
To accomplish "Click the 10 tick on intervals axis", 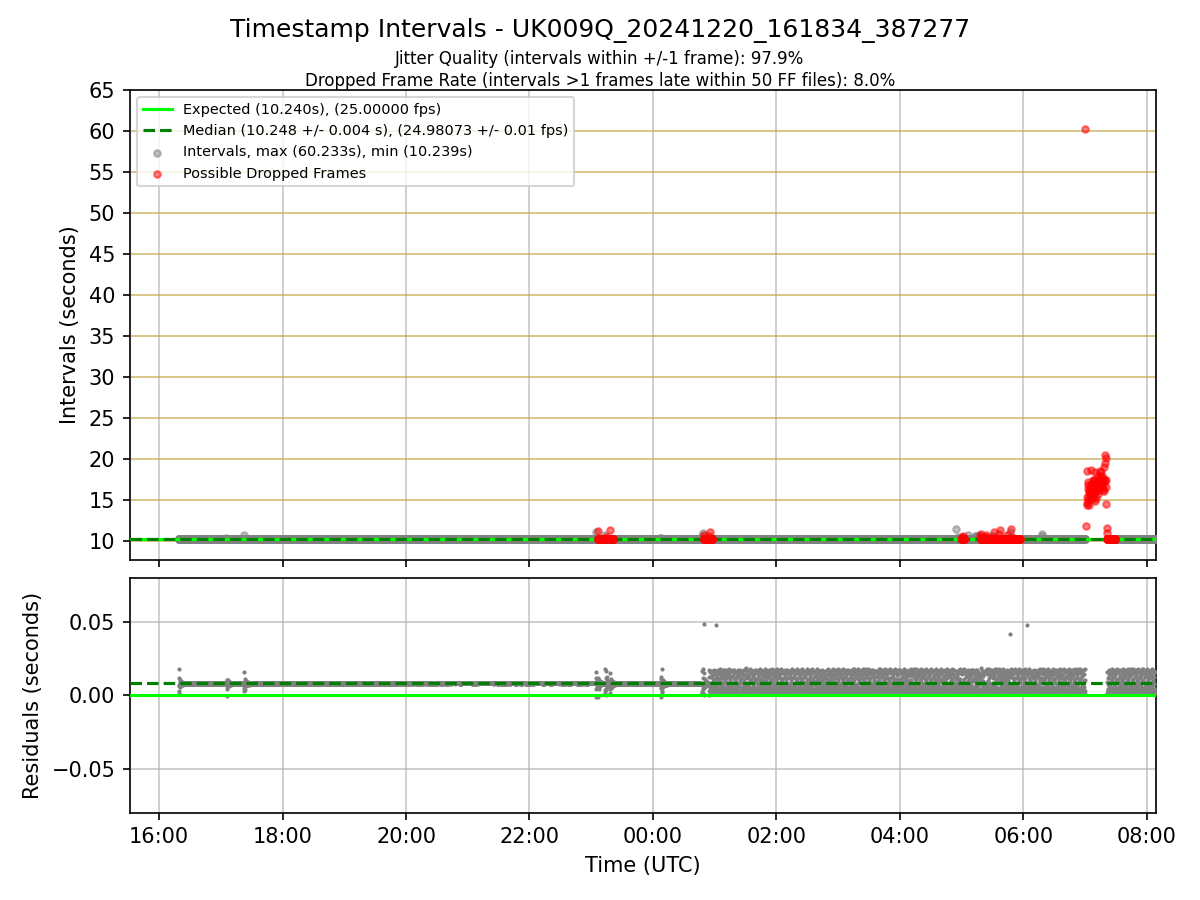I will (103, 541).
